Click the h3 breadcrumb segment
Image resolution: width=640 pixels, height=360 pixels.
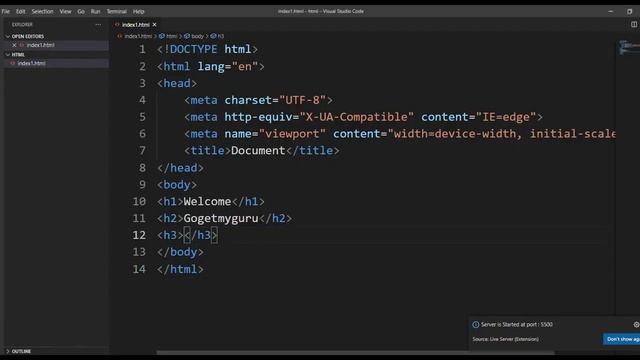[220, 36]
